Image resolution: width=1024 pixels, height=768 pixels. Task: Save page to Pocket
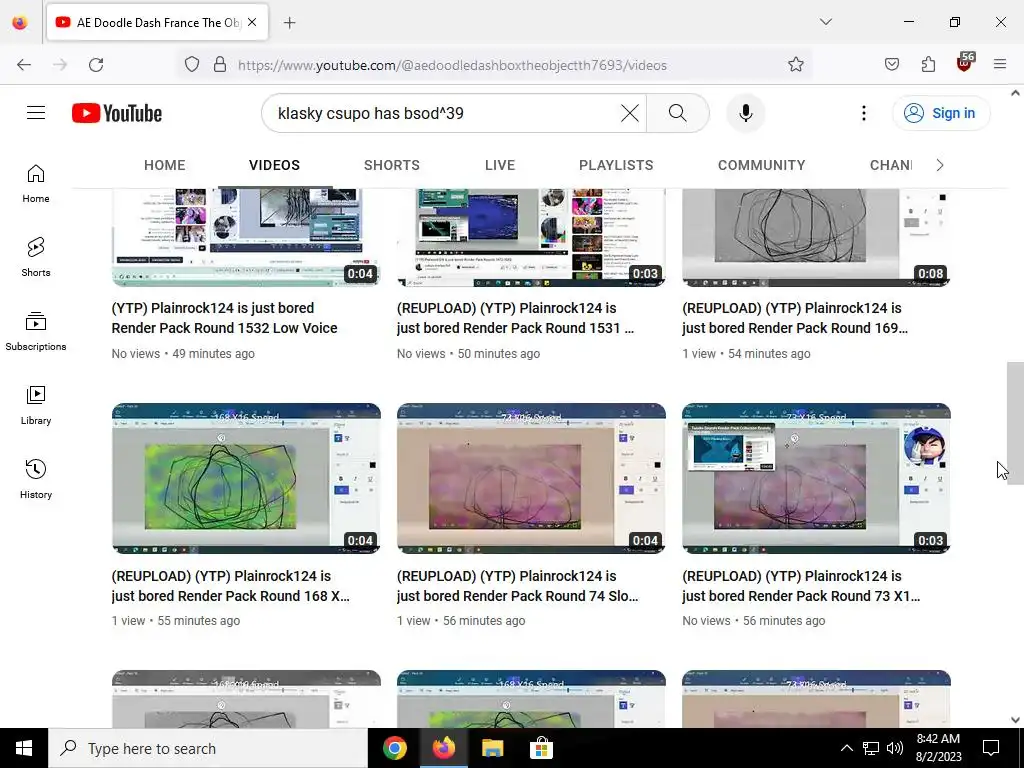coord(891,65)
